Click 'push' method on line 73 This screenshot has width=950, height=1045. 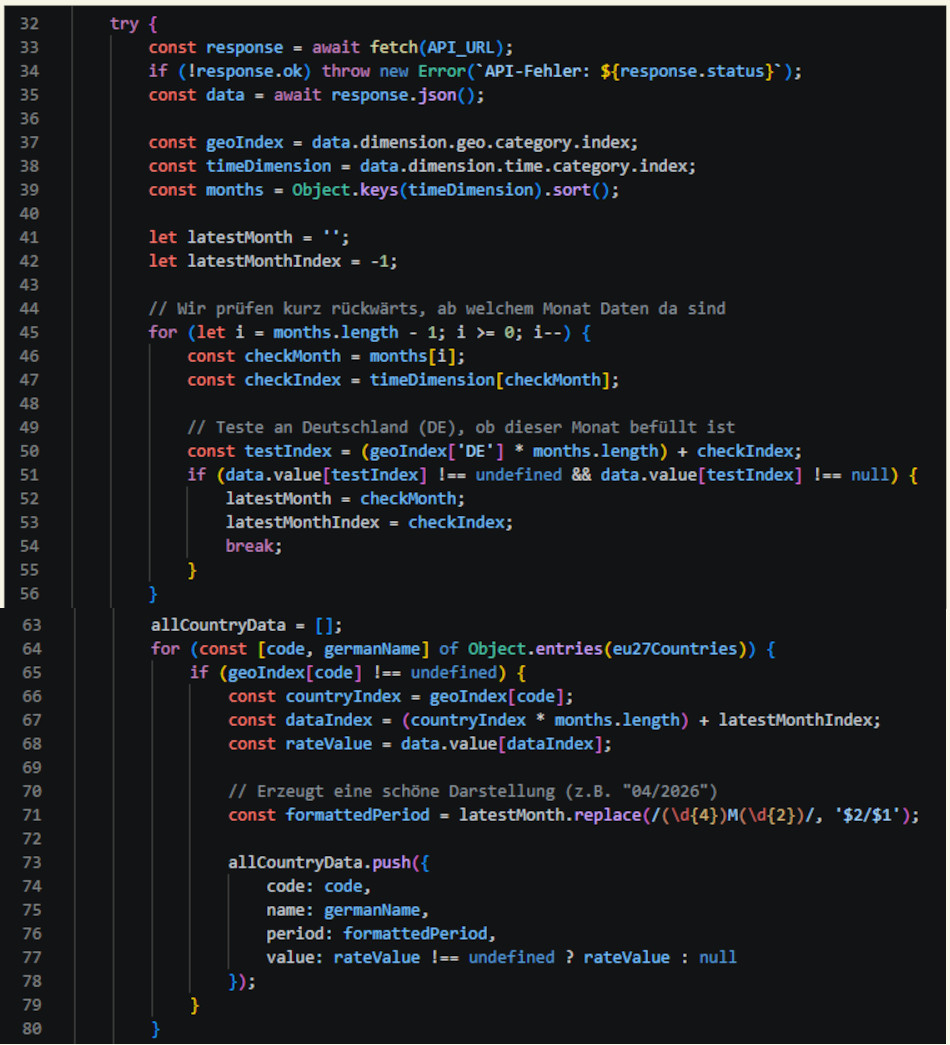391,863
